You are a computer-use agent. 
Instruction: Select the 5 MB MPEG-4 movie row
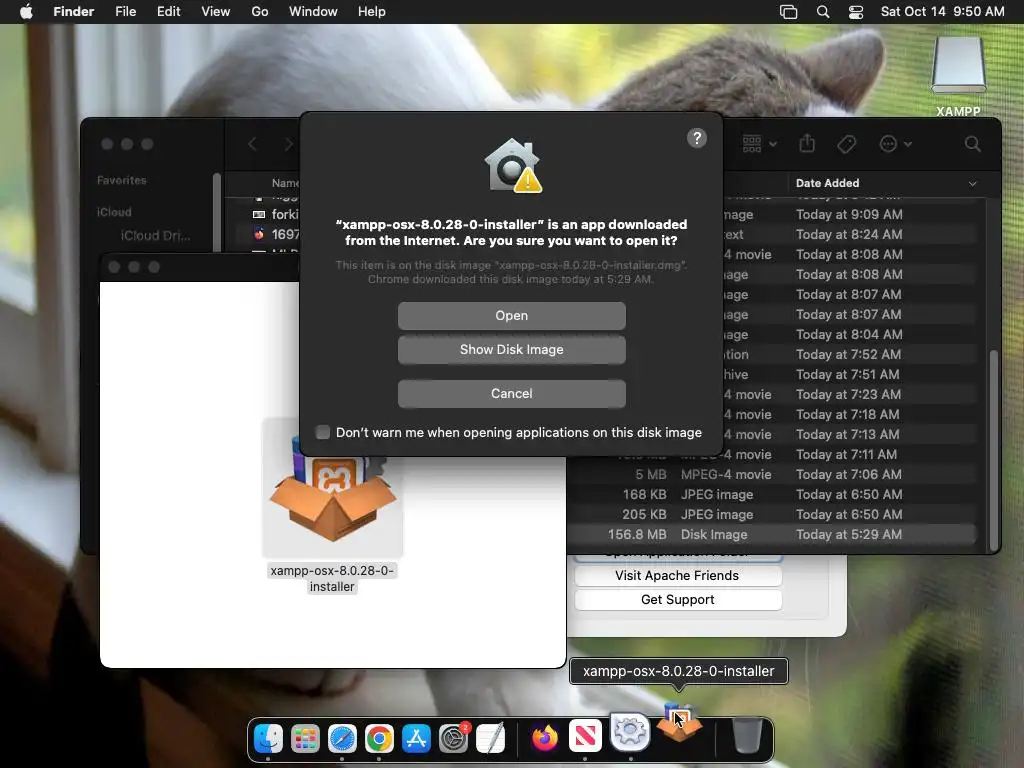[x=771, y=474]
